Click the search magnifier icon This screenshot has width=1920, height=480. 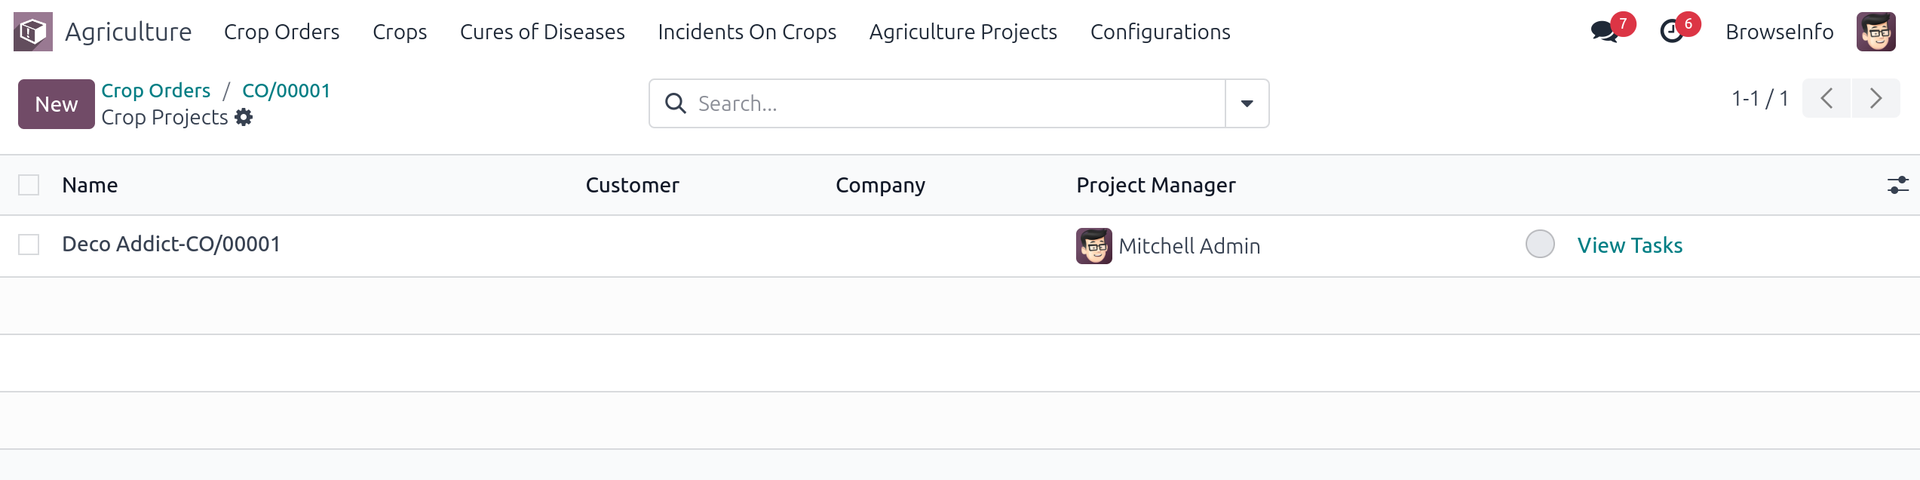(x=675, y=104)
